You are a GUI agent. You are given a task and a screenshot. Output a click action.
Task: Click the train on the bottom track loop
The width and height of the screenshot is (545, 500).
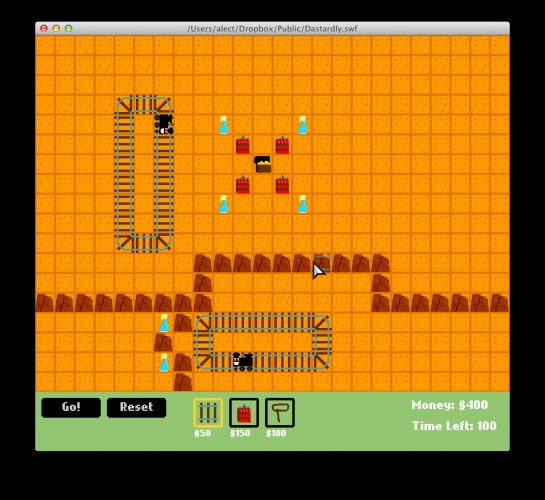243,362
